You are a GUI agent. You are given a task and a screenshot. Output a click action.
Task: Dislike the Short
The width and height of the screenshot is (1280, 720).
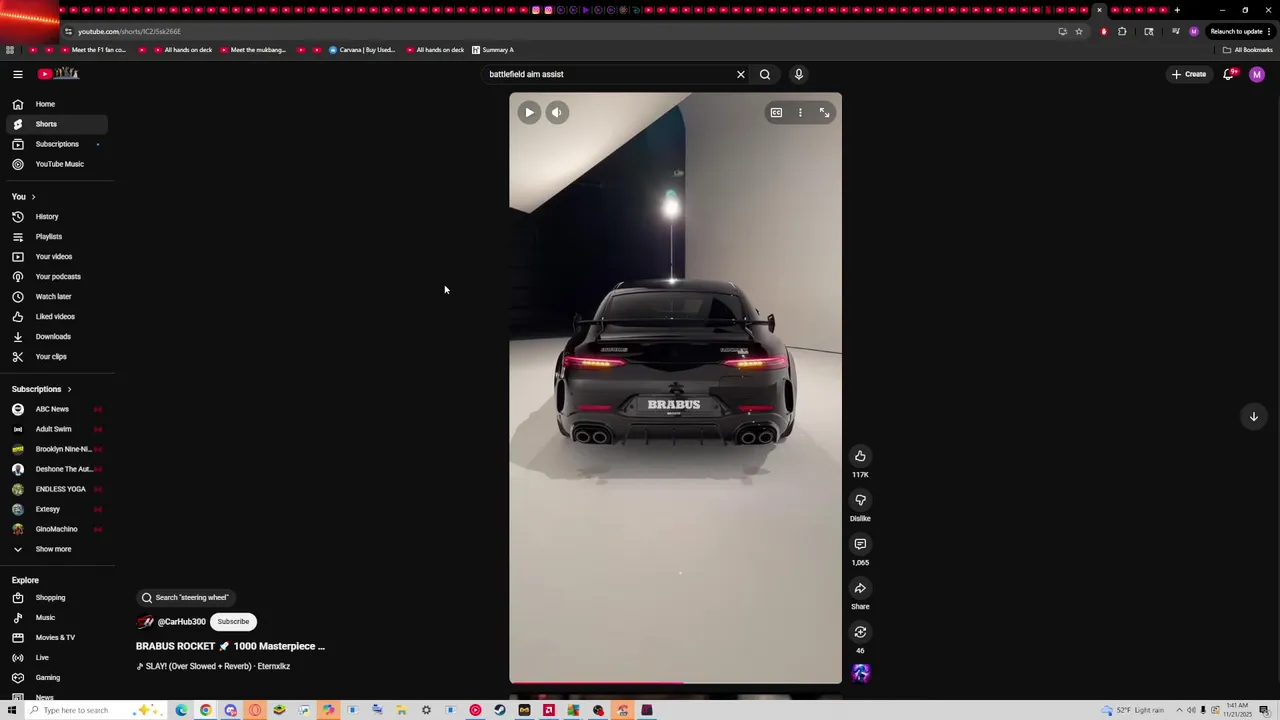coord(860,500)
